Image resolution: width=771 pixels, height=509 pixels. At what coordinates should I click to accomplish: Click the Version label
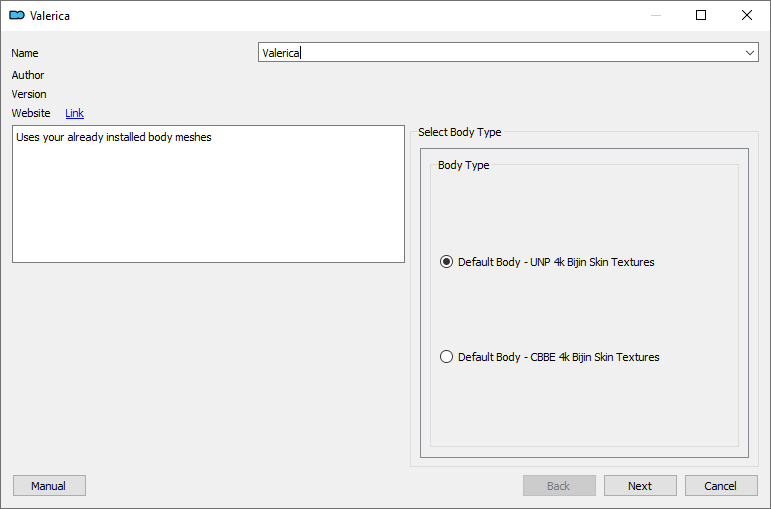[x=29, y=94]
